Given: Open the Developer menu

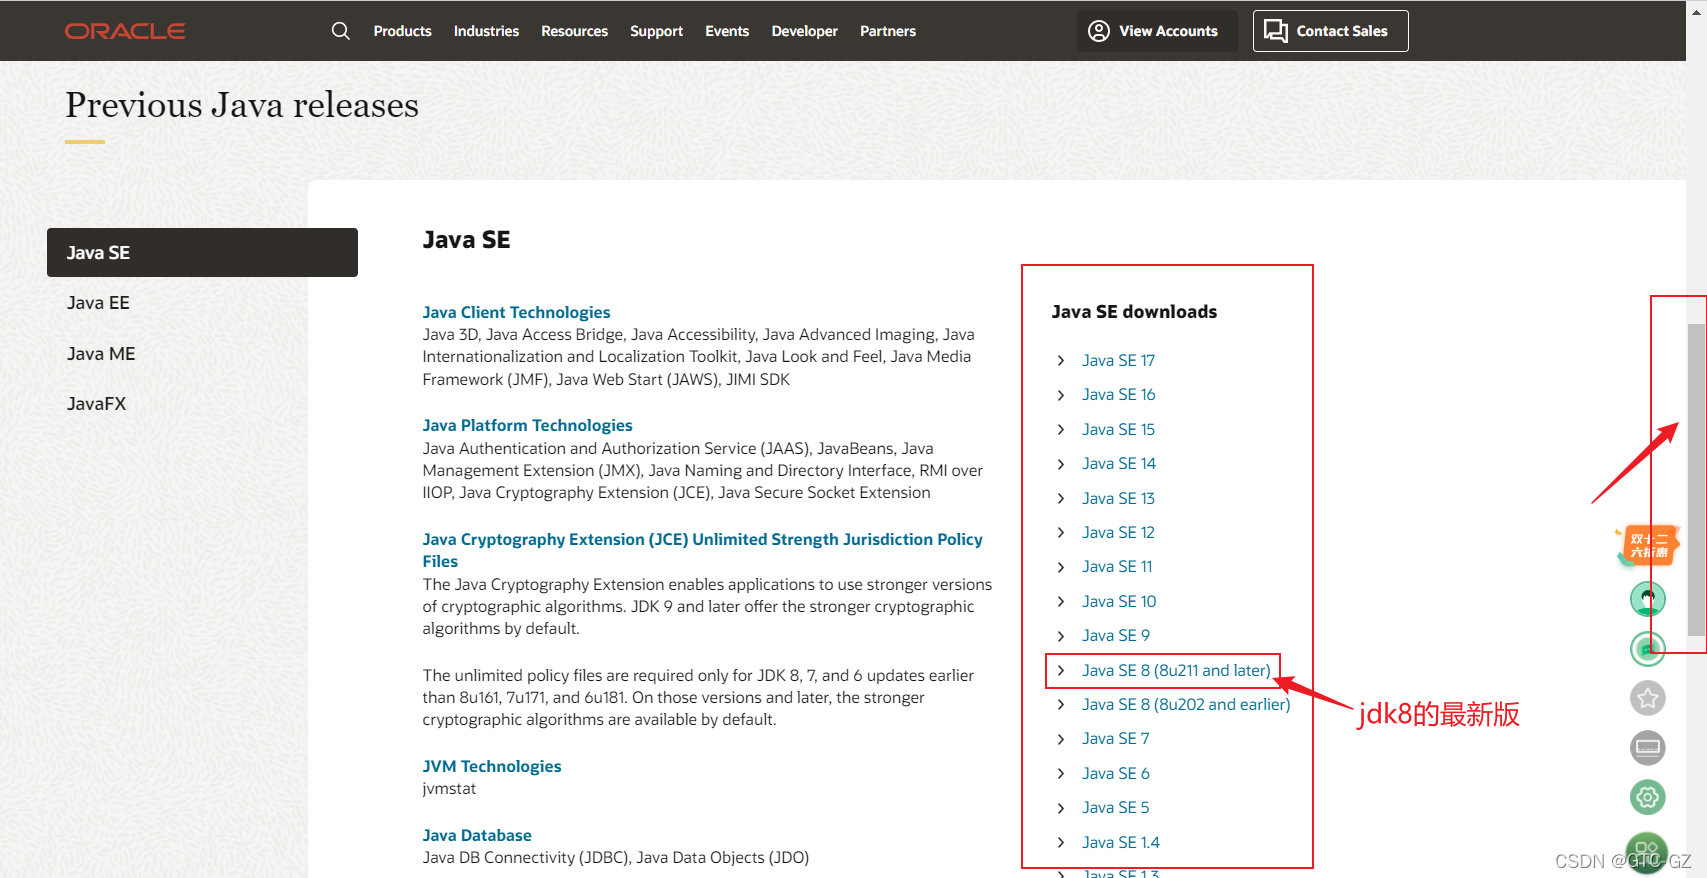Looking at the screenshot, I should click(804, 31).
